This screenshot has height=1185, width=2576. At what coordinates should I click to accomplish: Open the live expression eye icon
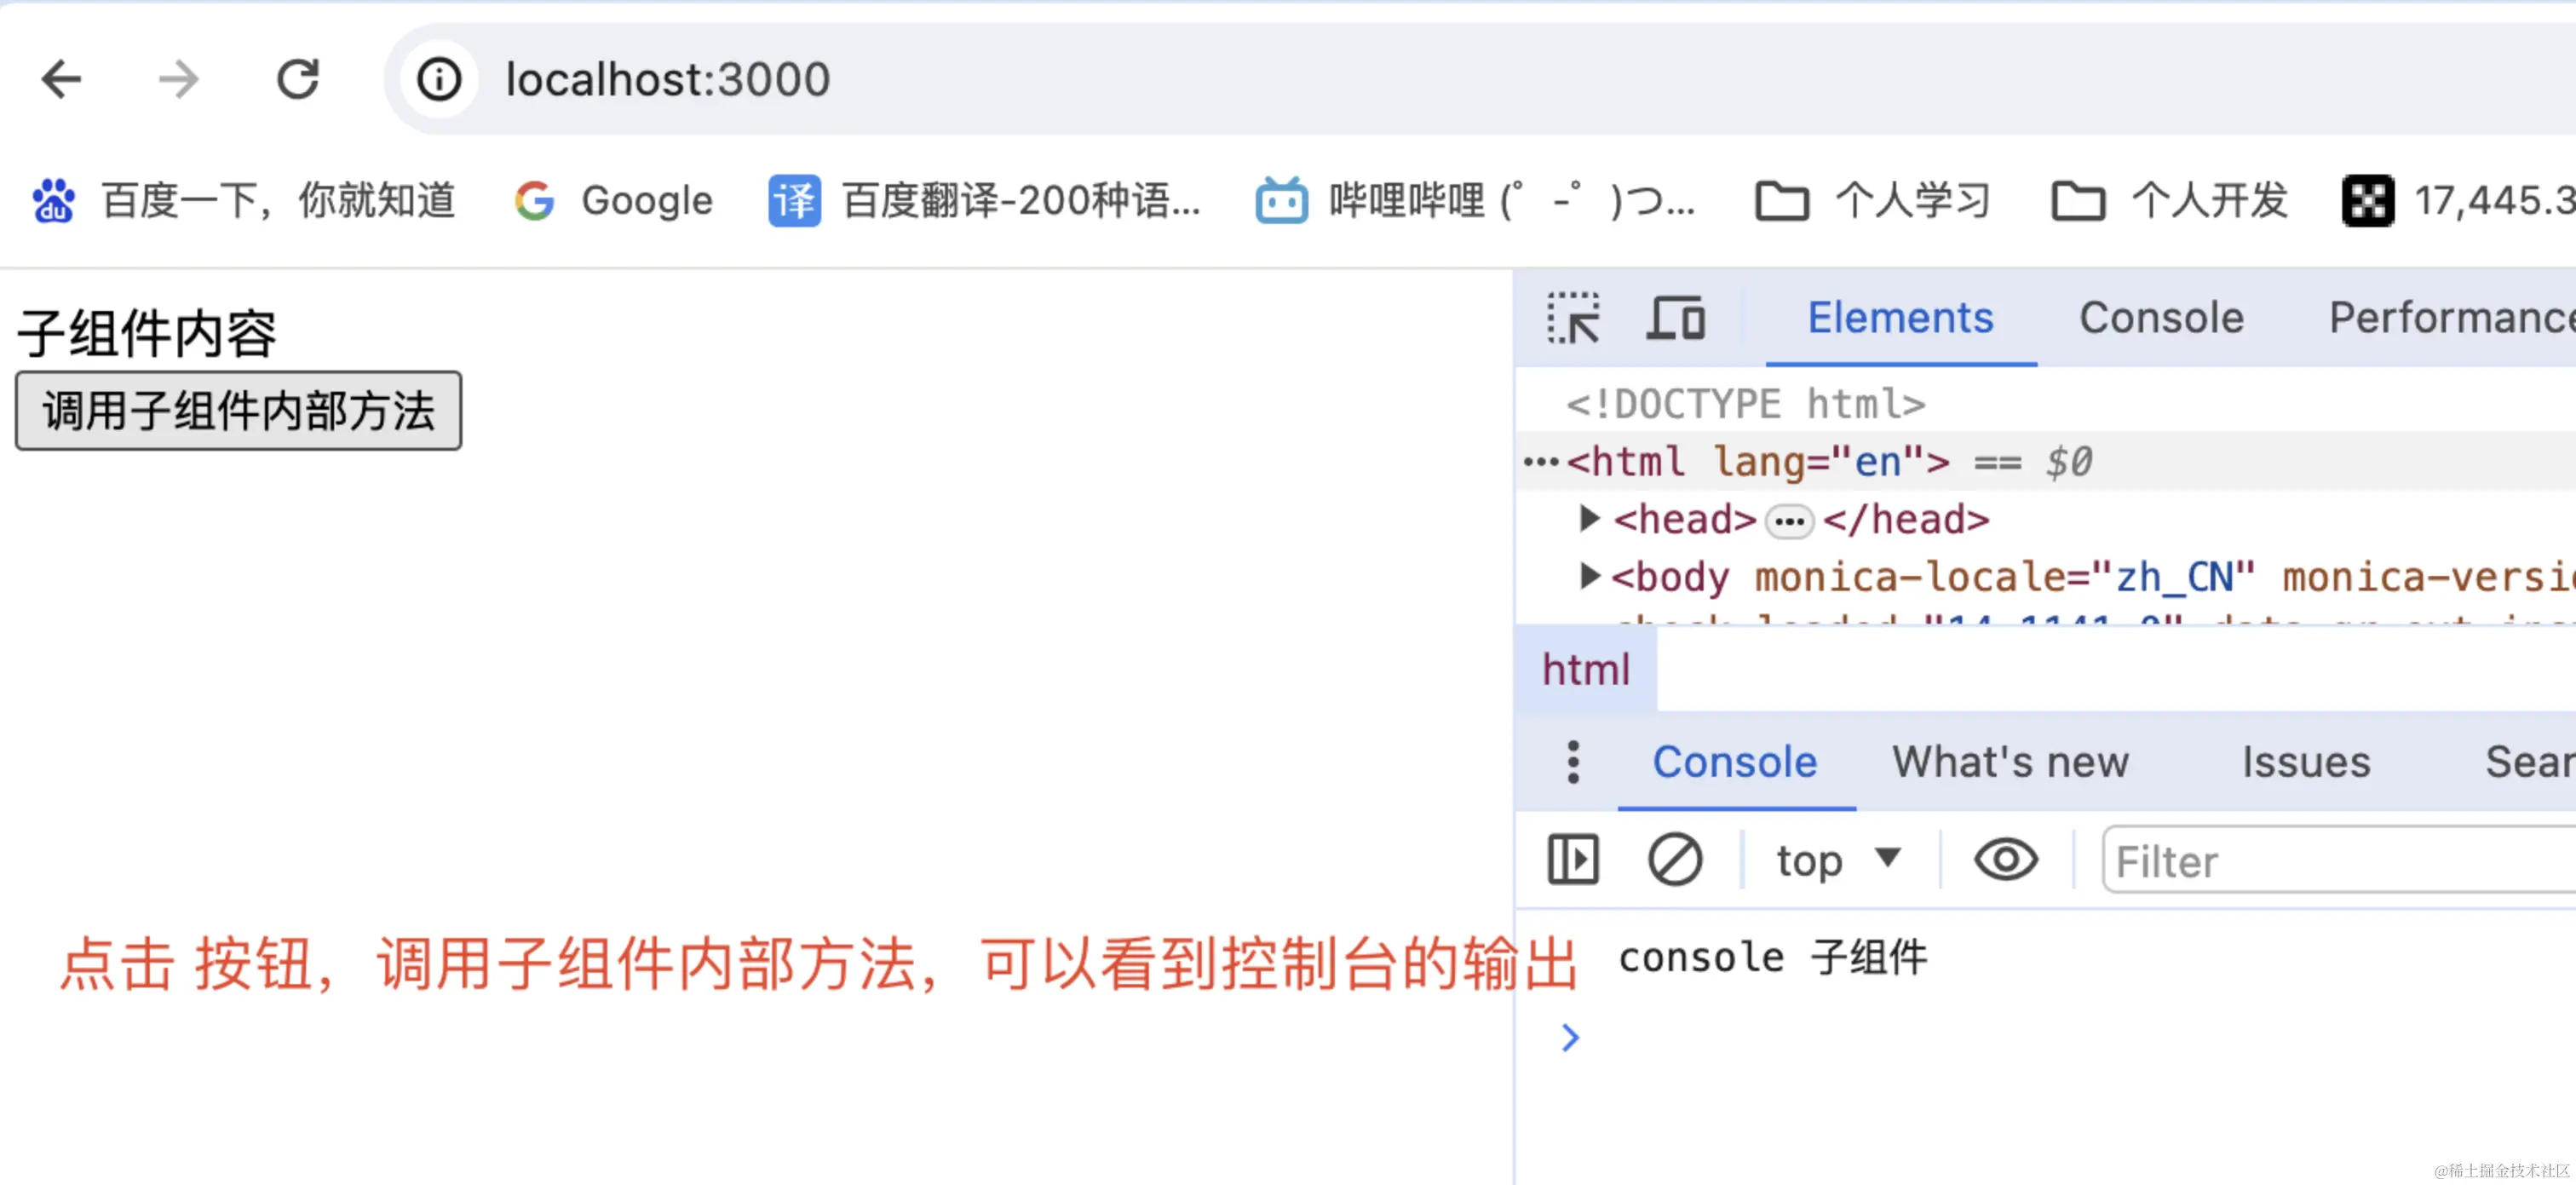pos(2005,860)
